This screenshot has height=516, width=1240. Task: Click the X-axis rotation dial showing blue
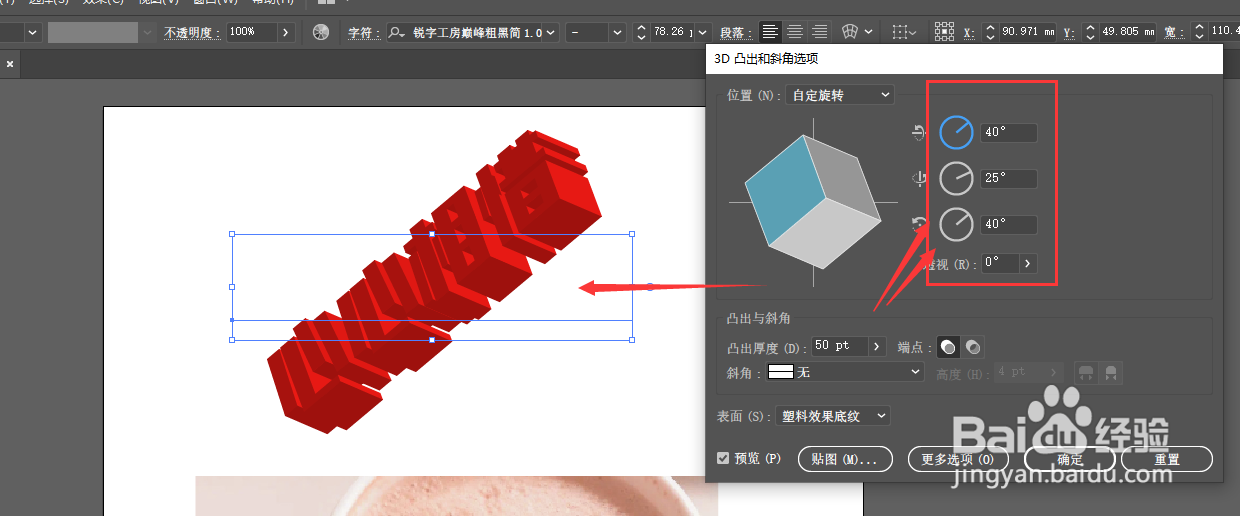coord(957,132)
